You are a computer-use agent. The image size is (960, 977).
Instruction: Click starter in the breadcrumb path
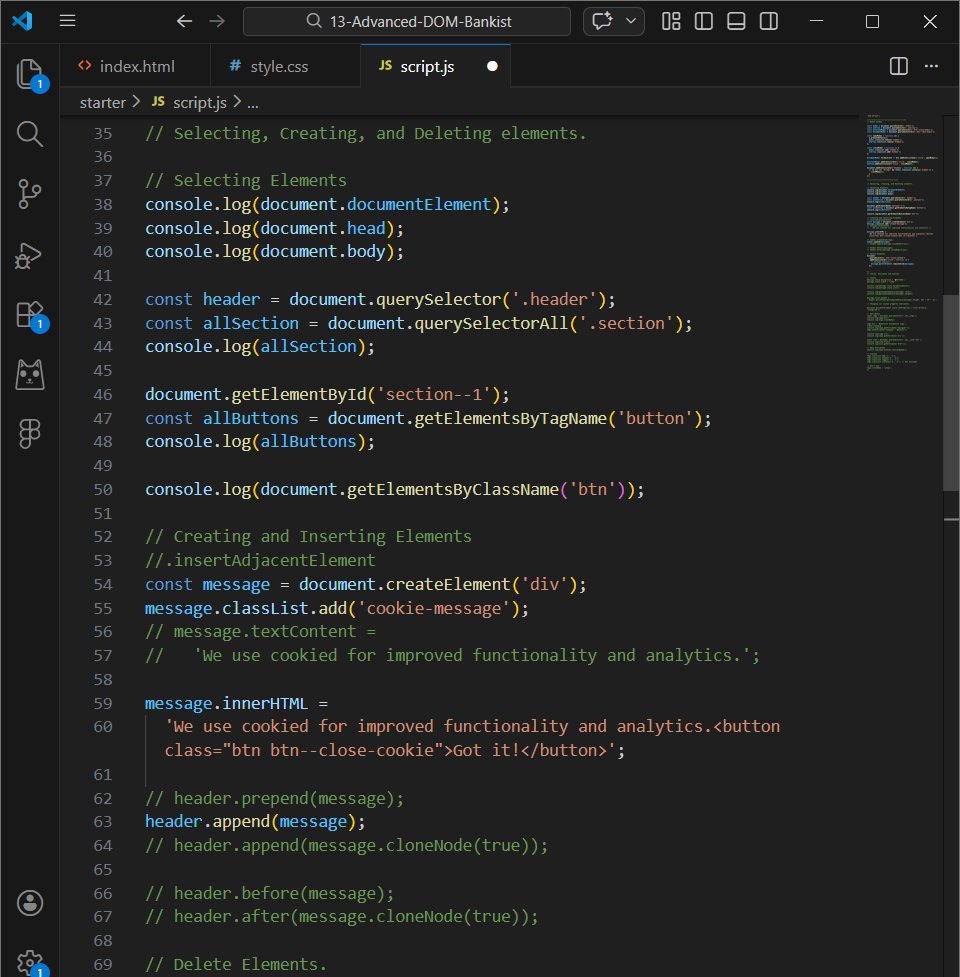pyautogui.click(x=101, y=101)
